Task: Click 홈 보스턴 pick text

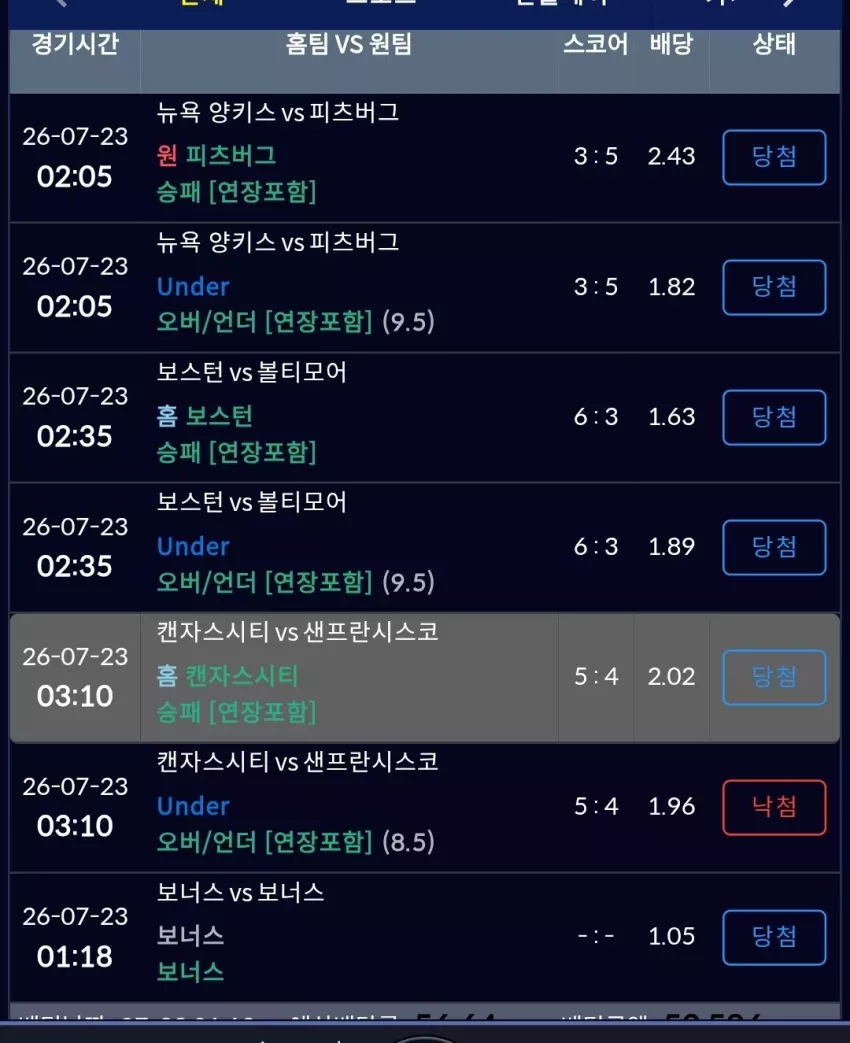Action: [x=205, y=416]
